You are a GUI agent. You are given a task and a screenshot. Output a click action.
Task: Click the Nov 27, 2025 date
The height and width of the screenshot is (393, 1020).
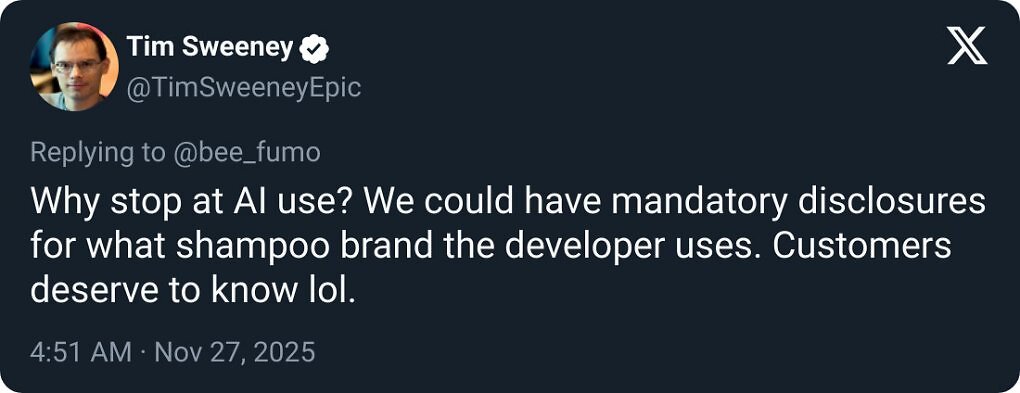click(235, 353)
